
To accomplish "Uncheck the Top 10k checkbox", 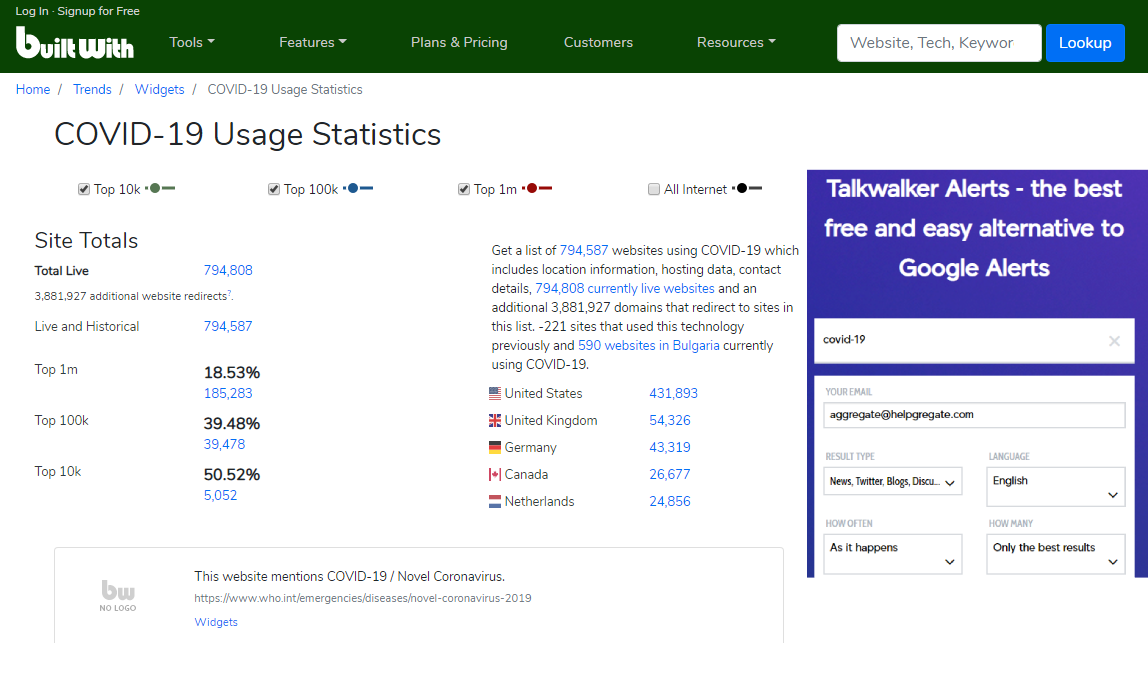I will coord(84,189).
